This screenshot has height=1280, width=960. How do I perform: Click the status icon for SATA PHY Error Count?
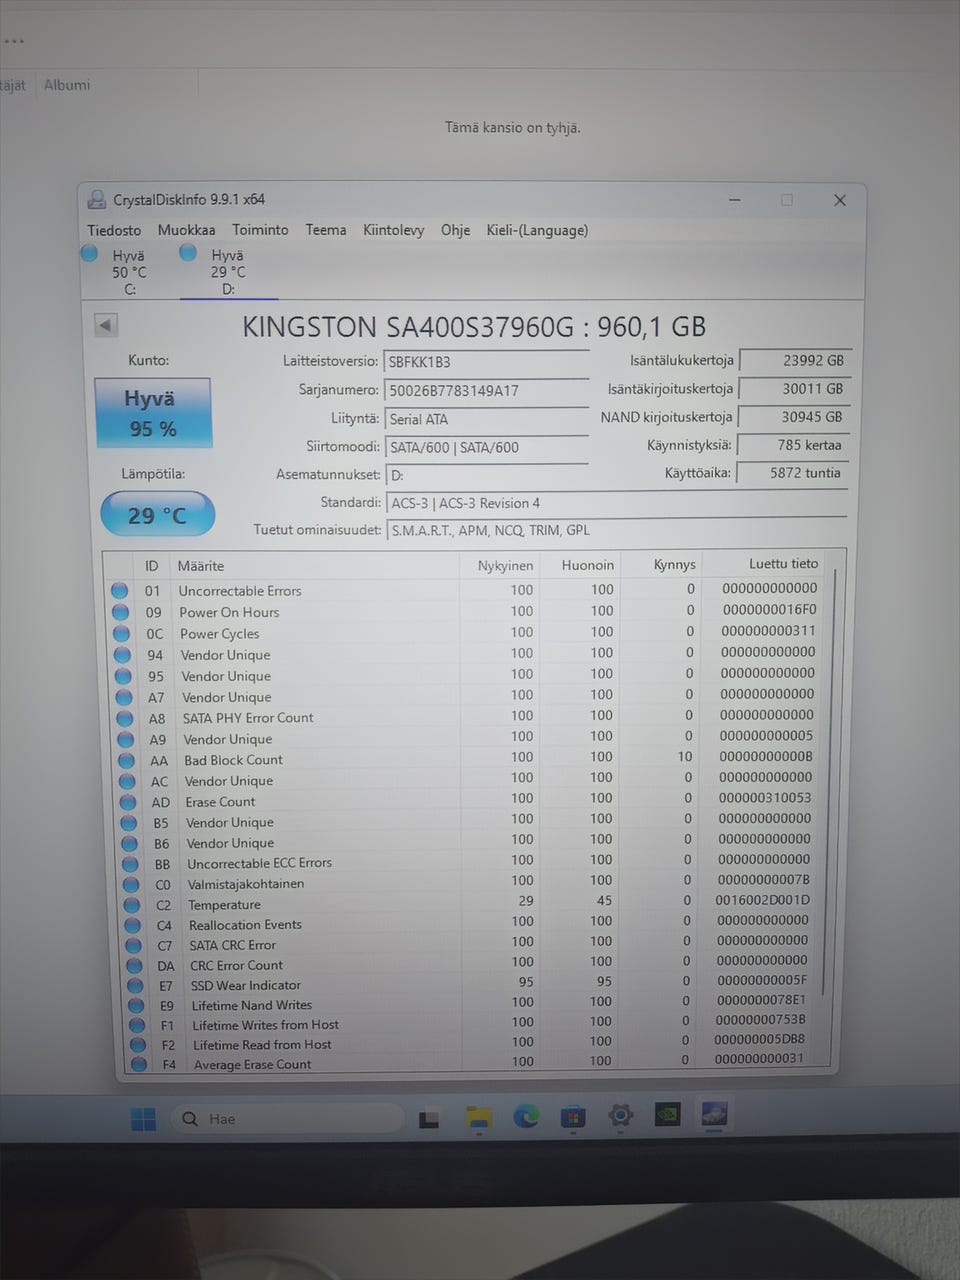(125, 718)
